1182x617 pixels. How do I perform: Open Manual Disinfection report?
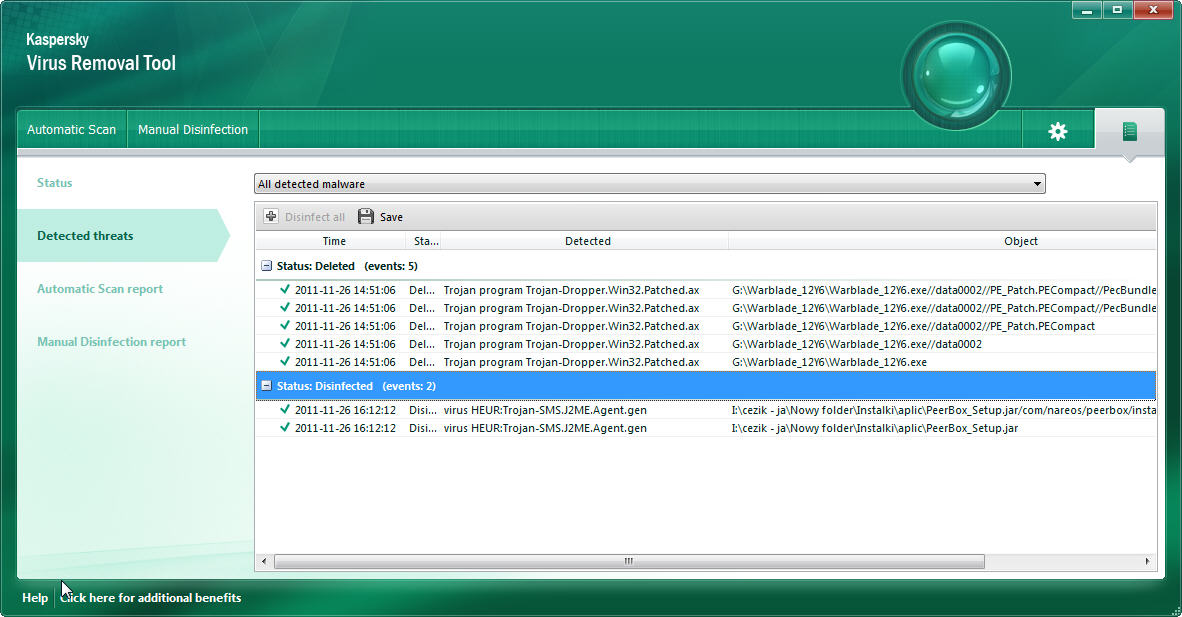112,342
